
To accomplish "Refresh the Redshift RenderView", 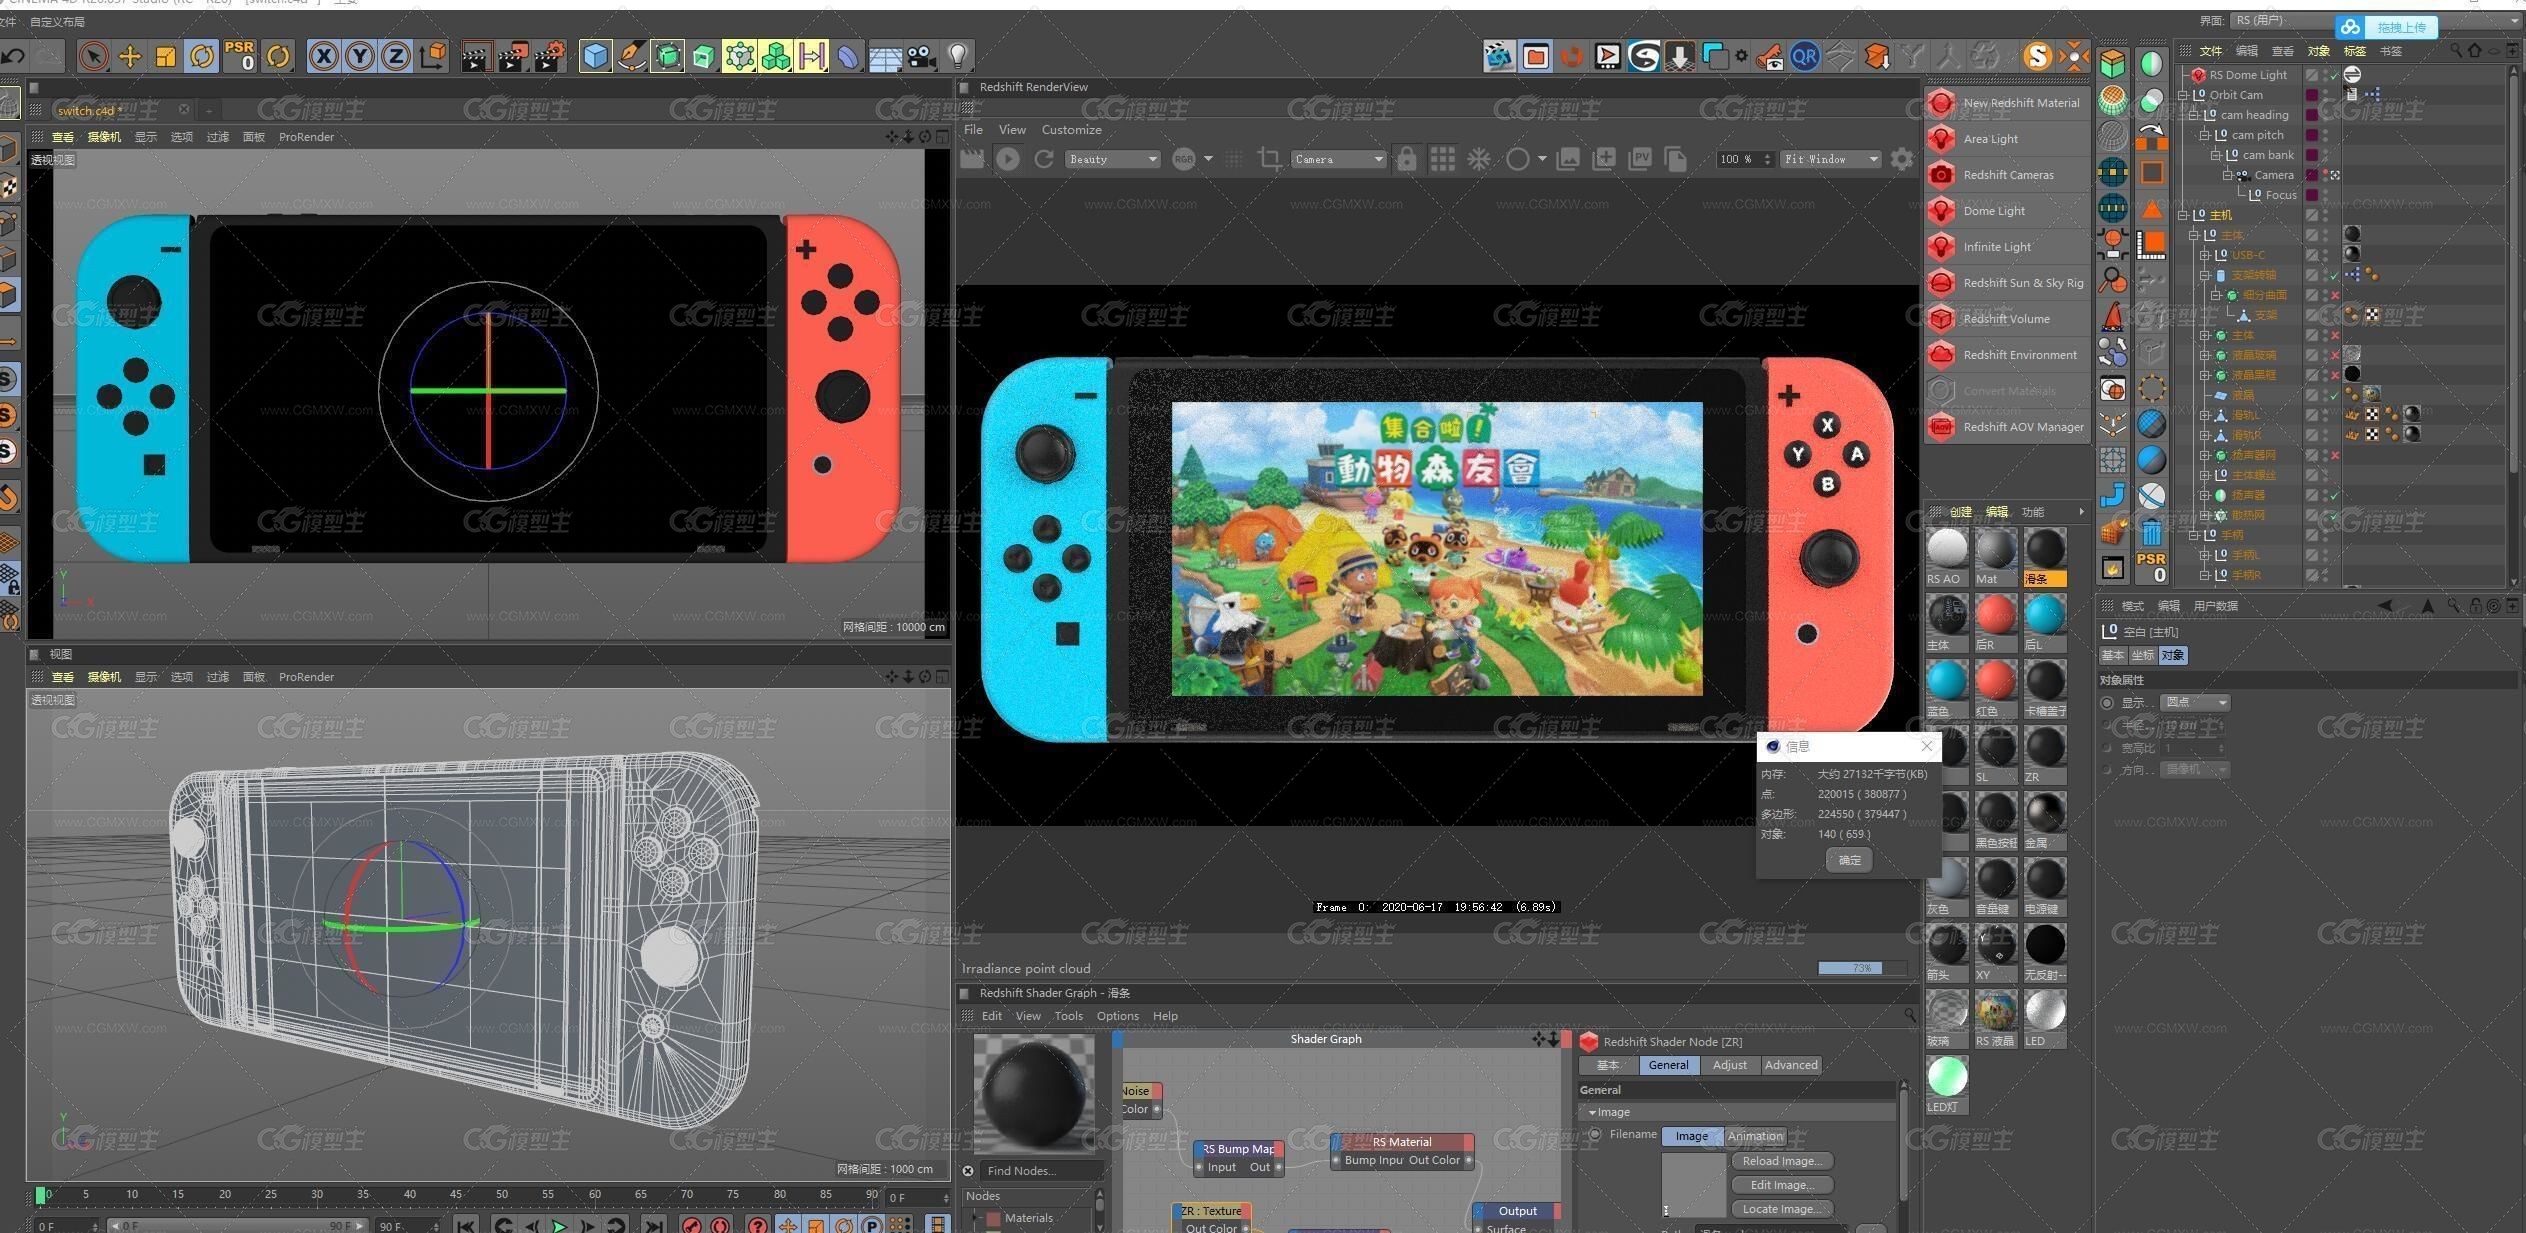I will (1044, 159).
